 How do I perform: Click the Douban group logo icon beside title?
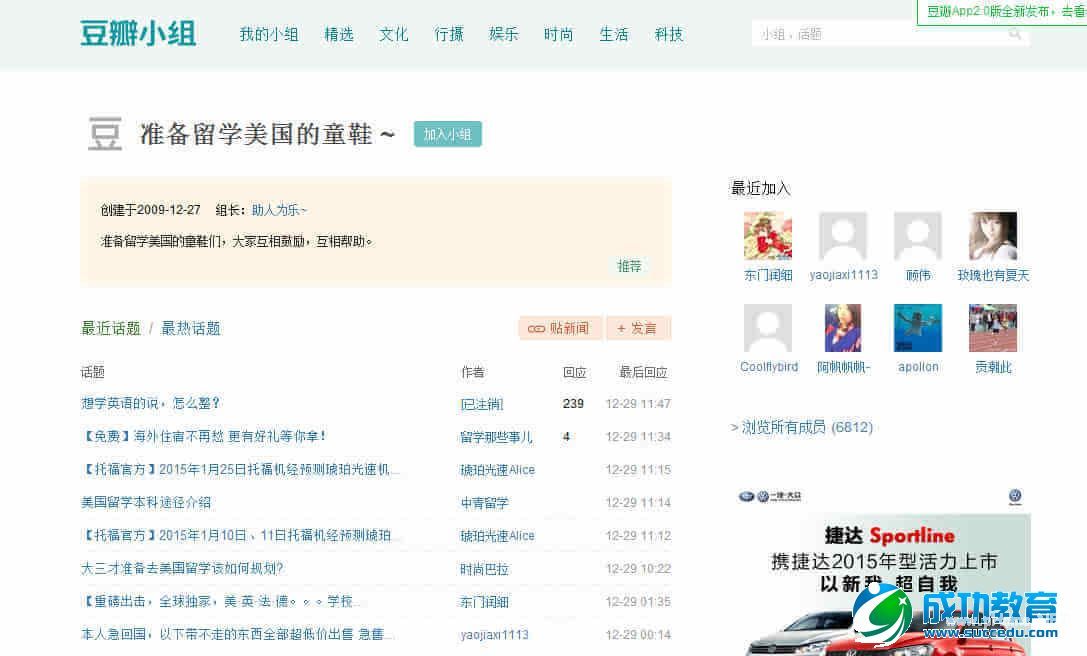tap(105, 134)
